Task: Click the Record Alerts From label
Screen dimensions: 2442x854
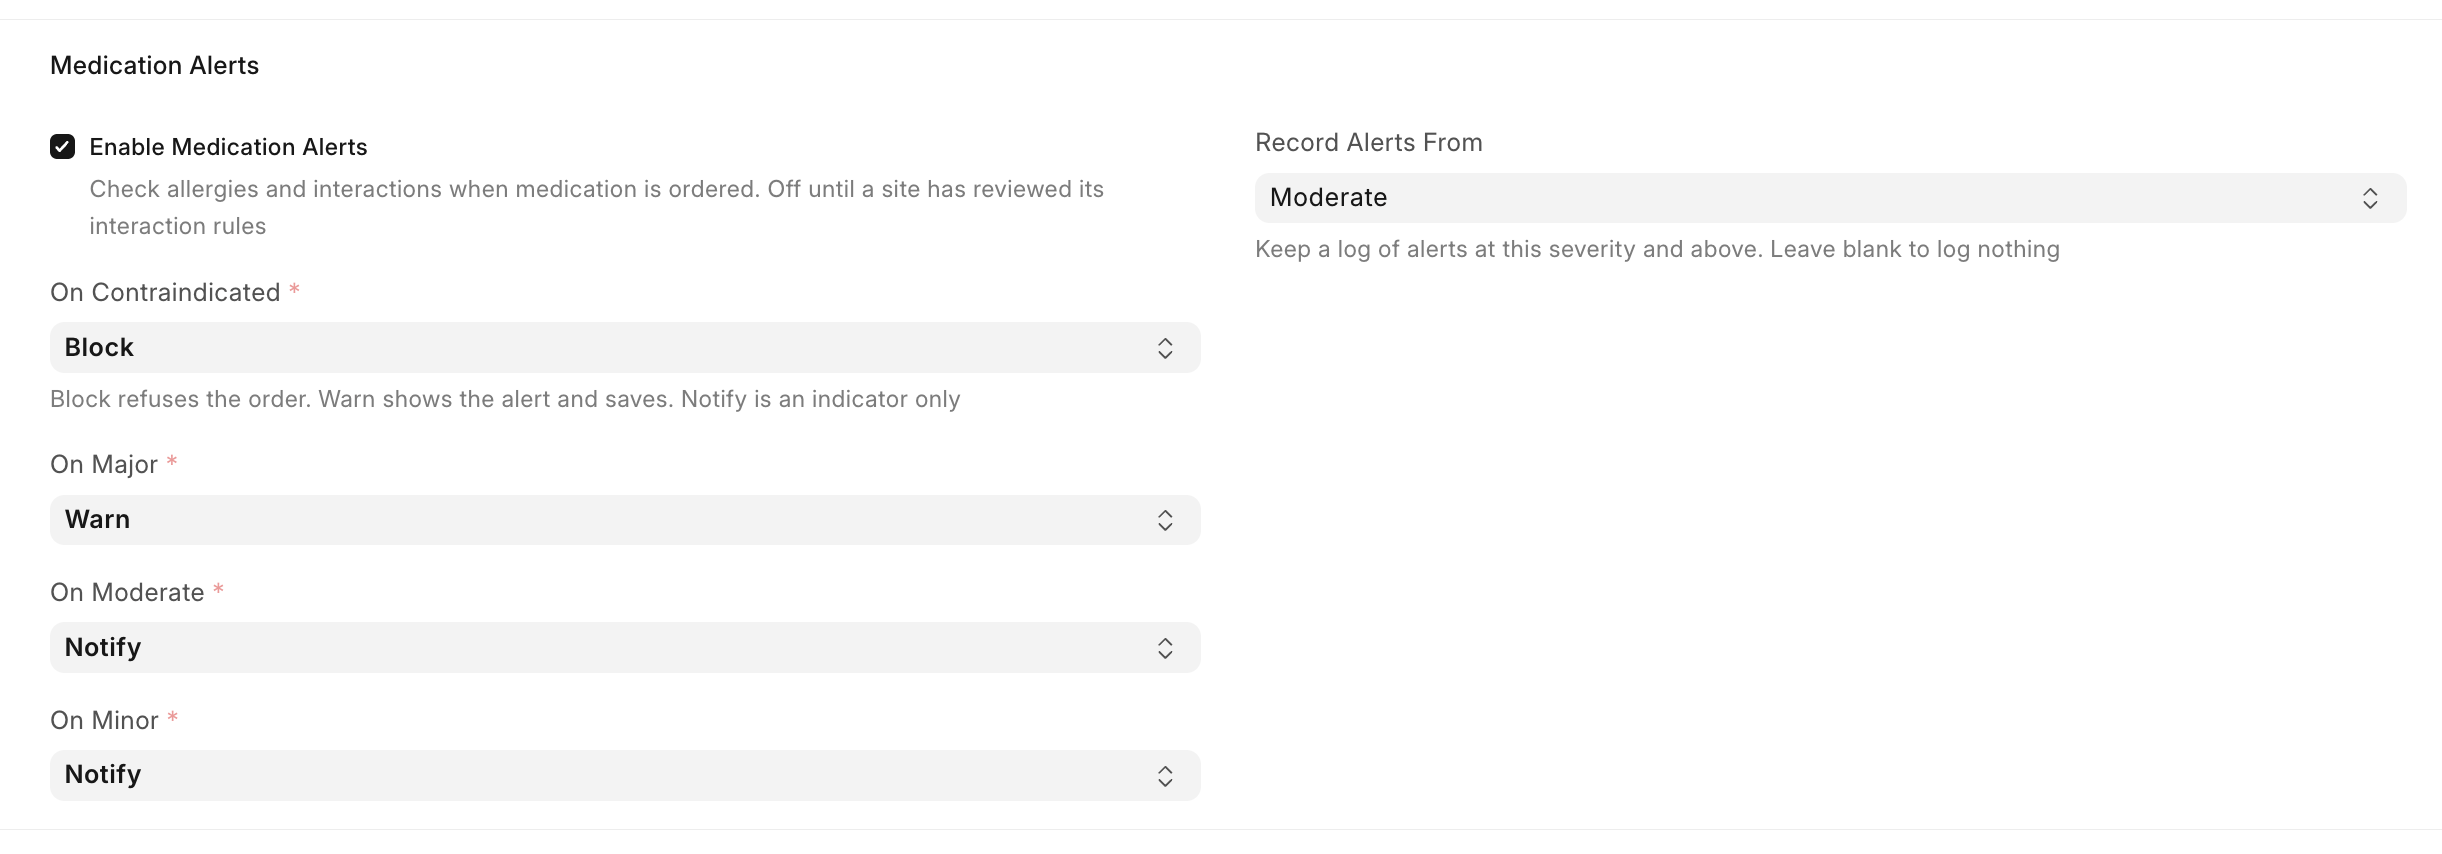Action: pyautogui.click(x=1369, y=142)
